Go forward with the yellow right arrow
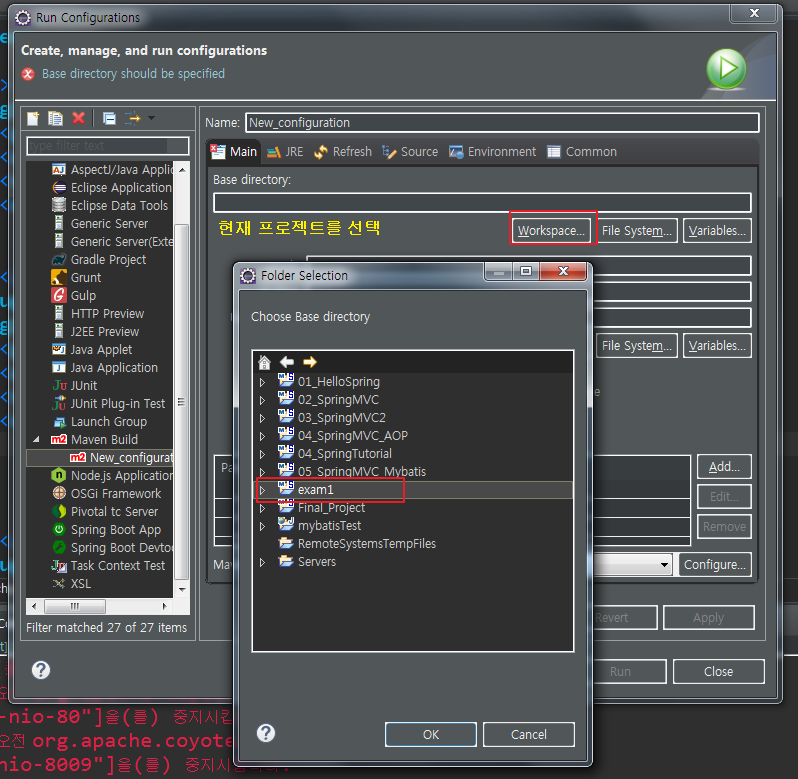The image size is (798, 779). tap(310, 362)
